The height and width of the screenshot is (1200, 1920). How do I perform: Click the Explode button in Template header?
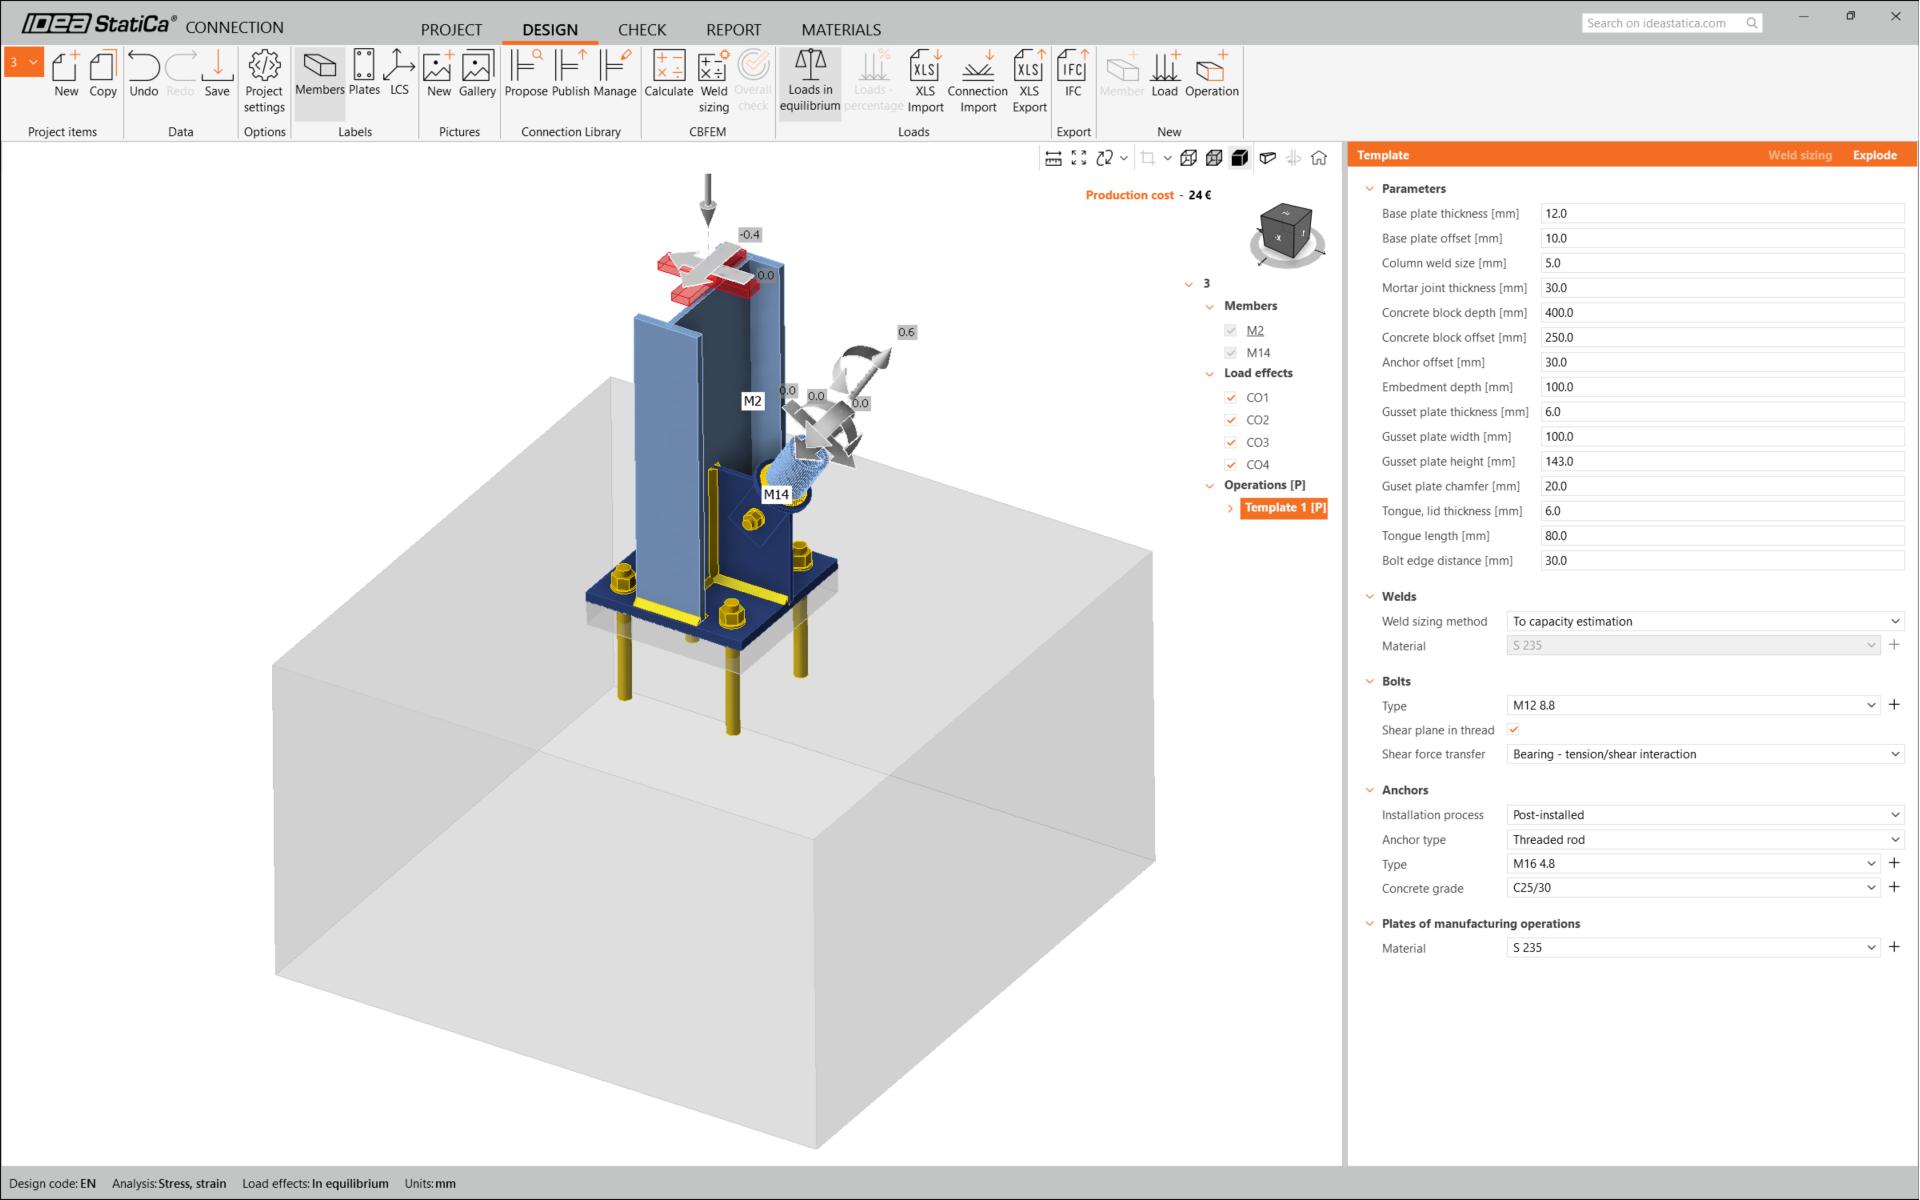point(1874,155)
